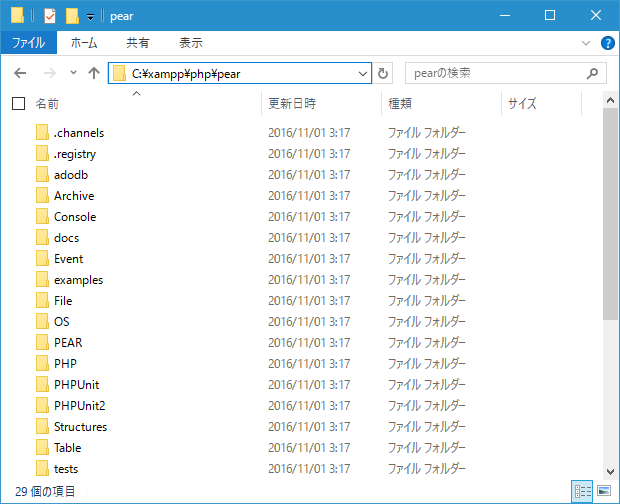Select the examples folder icon
The height and width of the screenshot is (504, 620).
pyautogui.click(x=42, y=279)
